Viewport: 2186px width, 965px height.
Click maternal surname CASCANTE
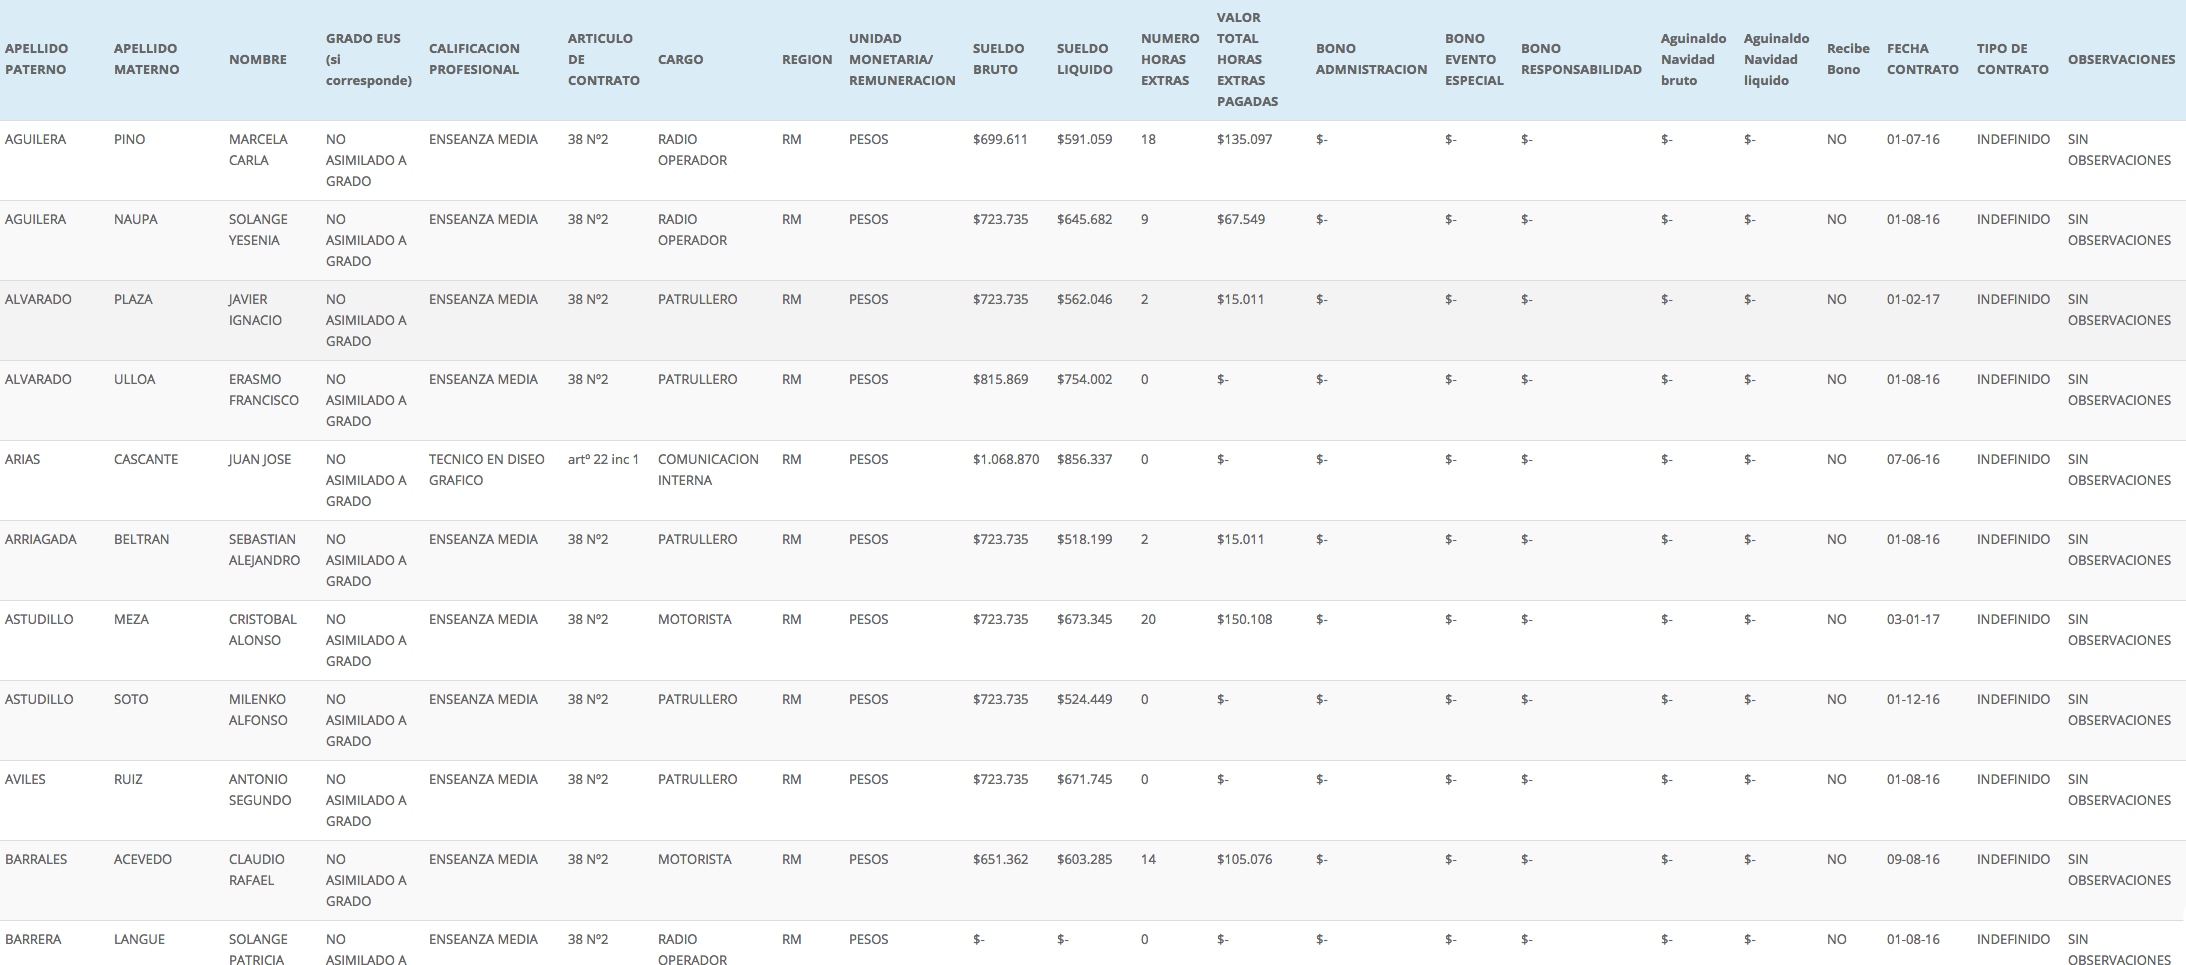coord(146,460)
